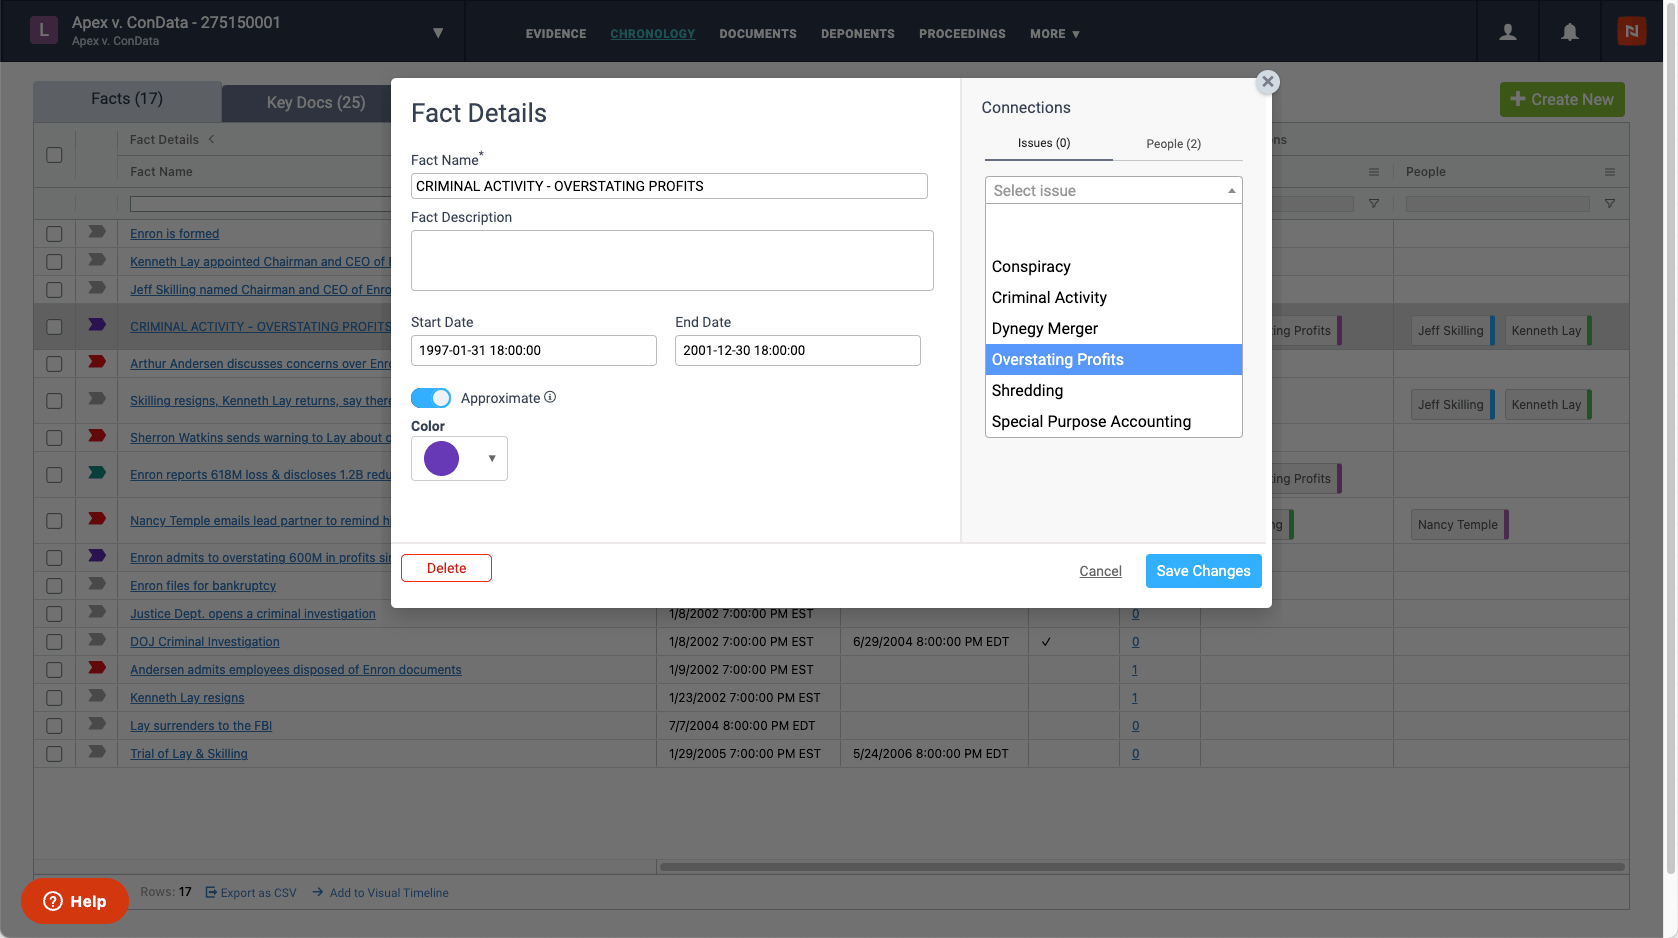Open the Color picker dropdown
Viewport: 1678px width, 938px height.
[459, 459]
